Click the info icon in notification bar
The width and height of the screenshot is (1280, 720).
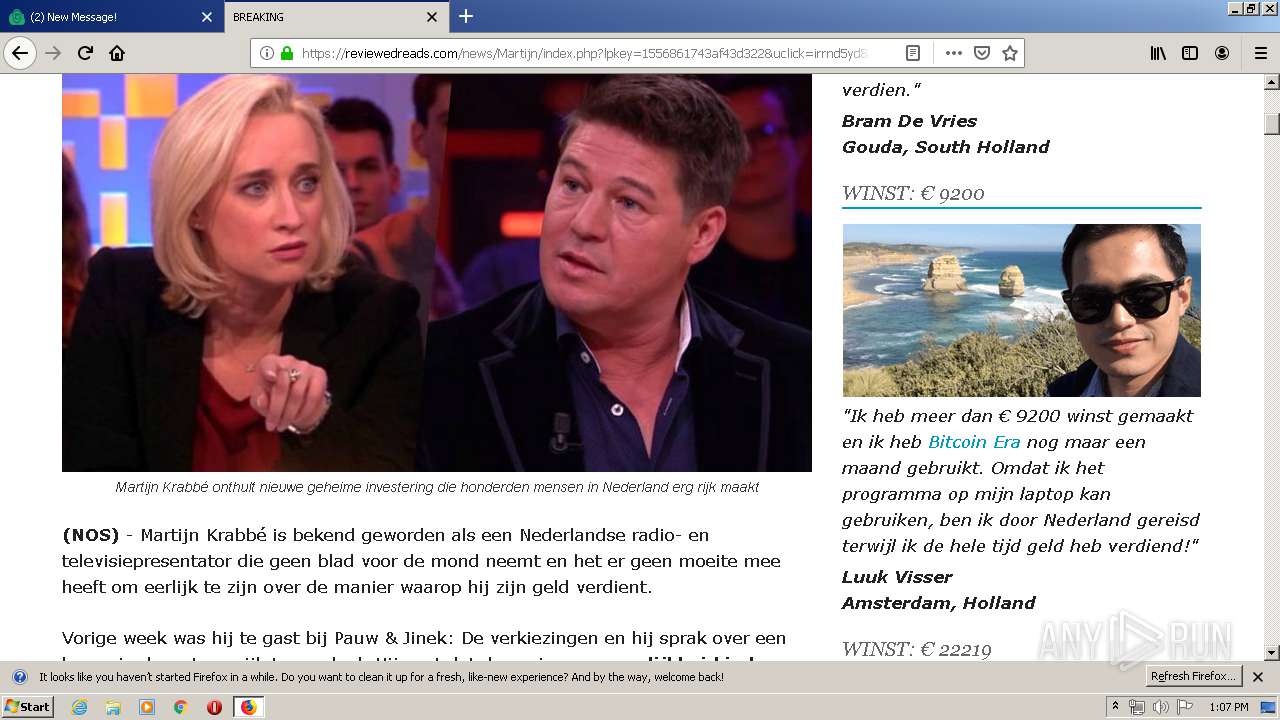point(19,677)
